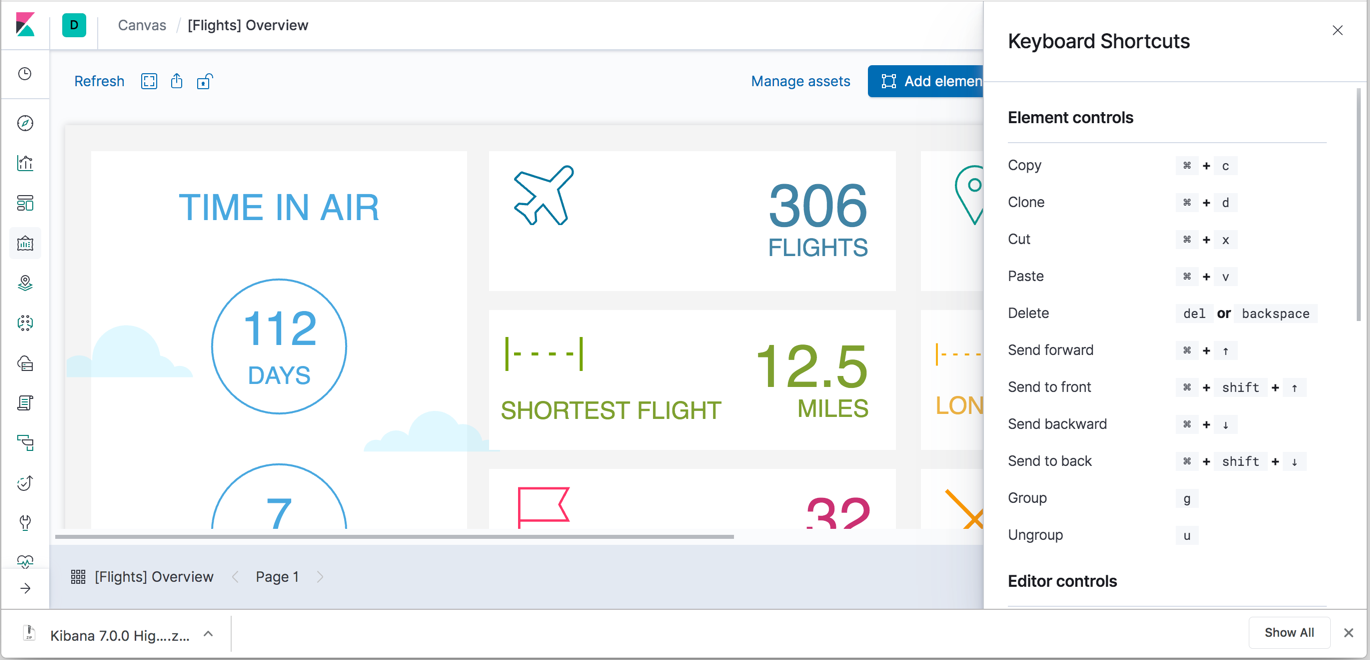
Task: Open the Maps app from sidebar
Action: [25, 283]
